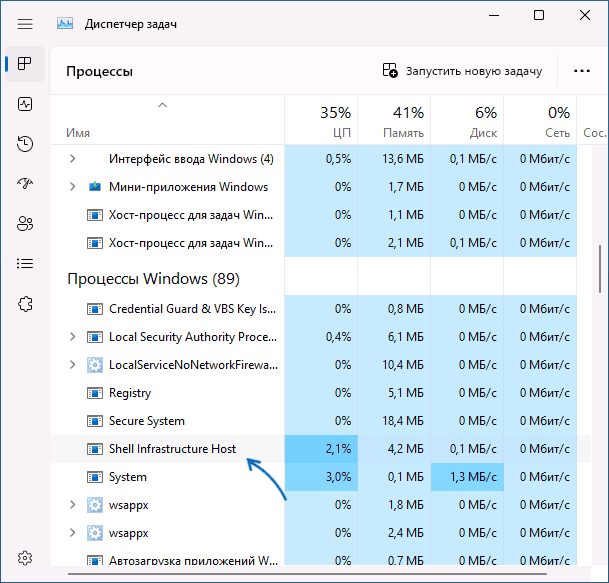Select the Processes page icon in sidebar

tap(25, 64)
